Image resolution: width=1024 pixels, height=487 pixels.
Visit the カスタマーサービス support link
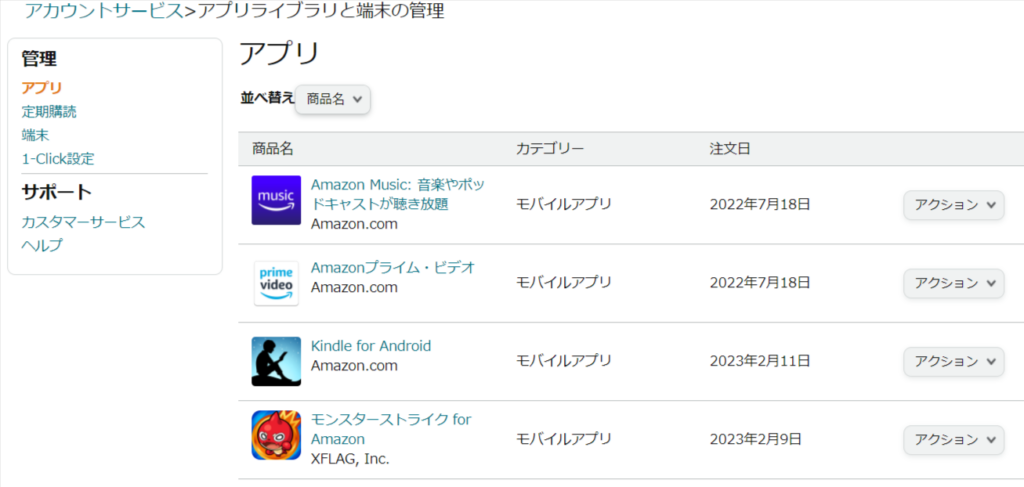coord(84,222)
